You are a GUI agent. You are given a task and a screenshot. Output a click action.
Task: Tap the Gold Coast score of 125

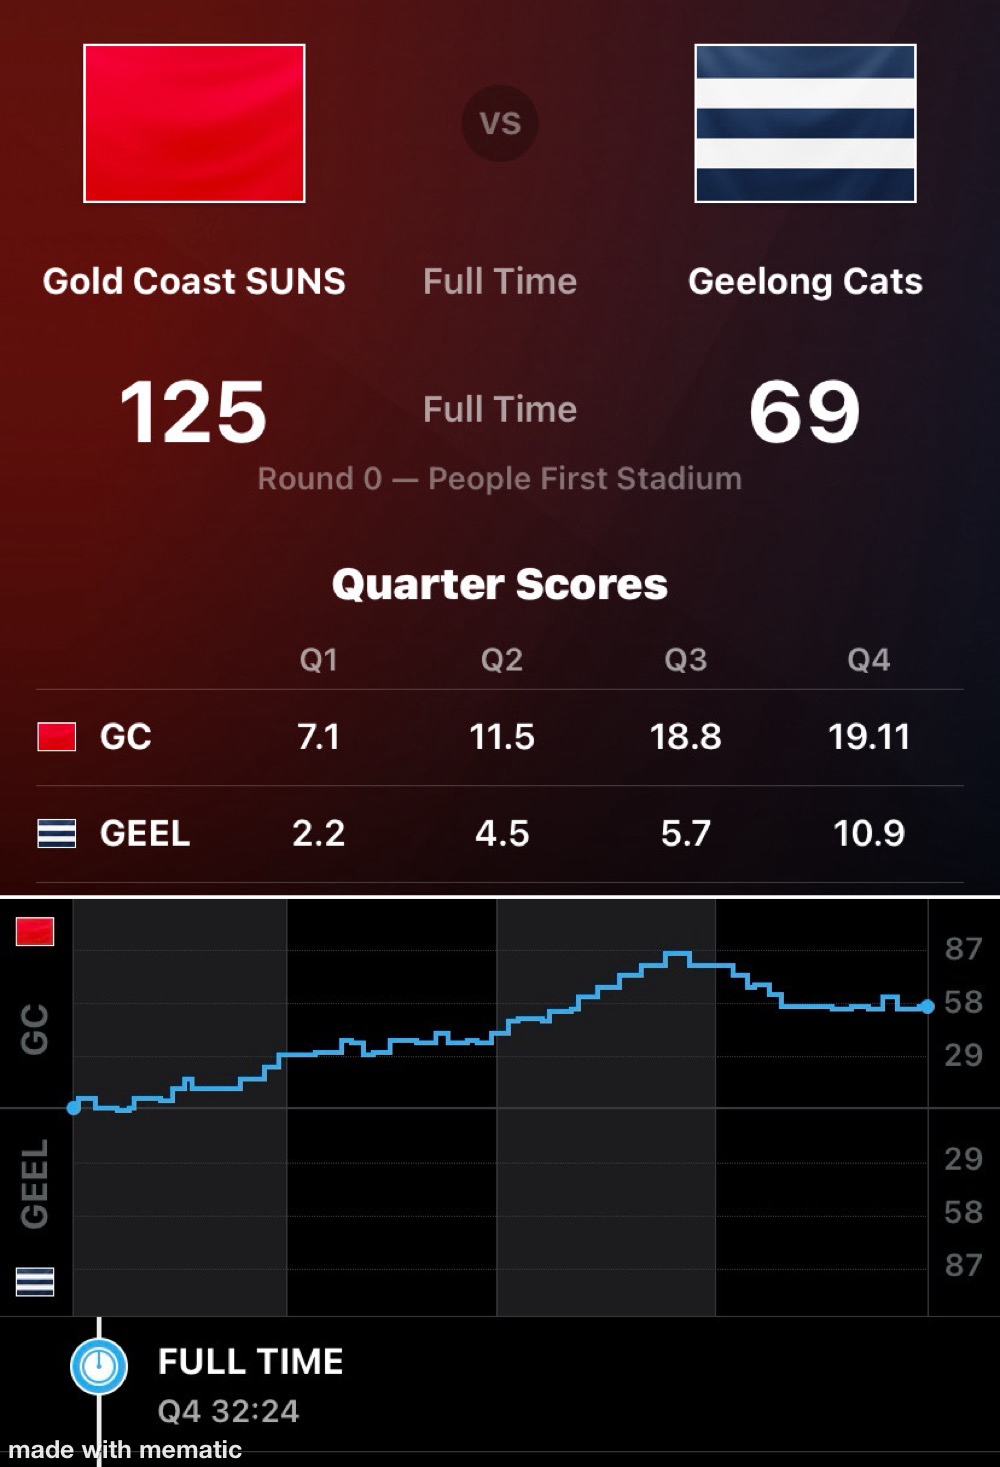(193, 412)
